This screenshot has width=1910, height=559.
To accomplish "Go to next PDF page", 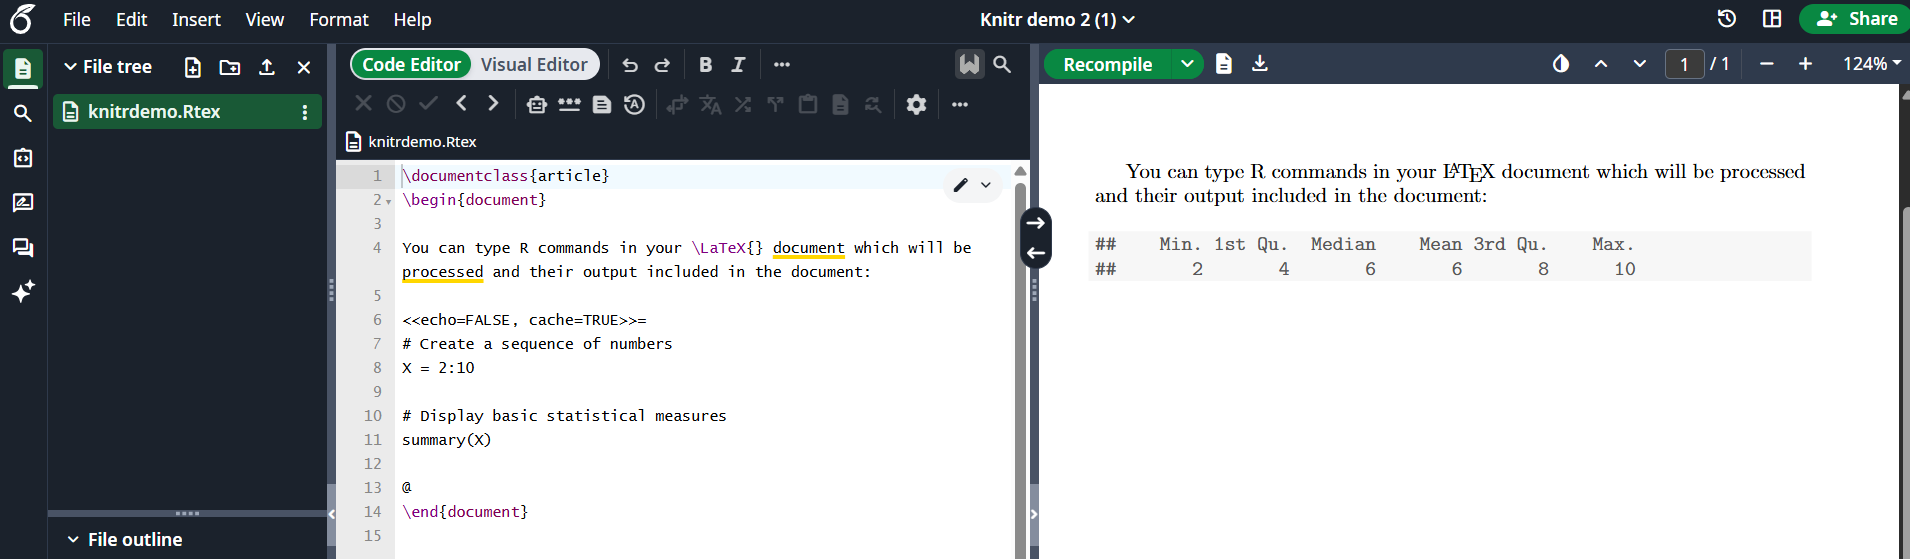I will coord(1640,64).
